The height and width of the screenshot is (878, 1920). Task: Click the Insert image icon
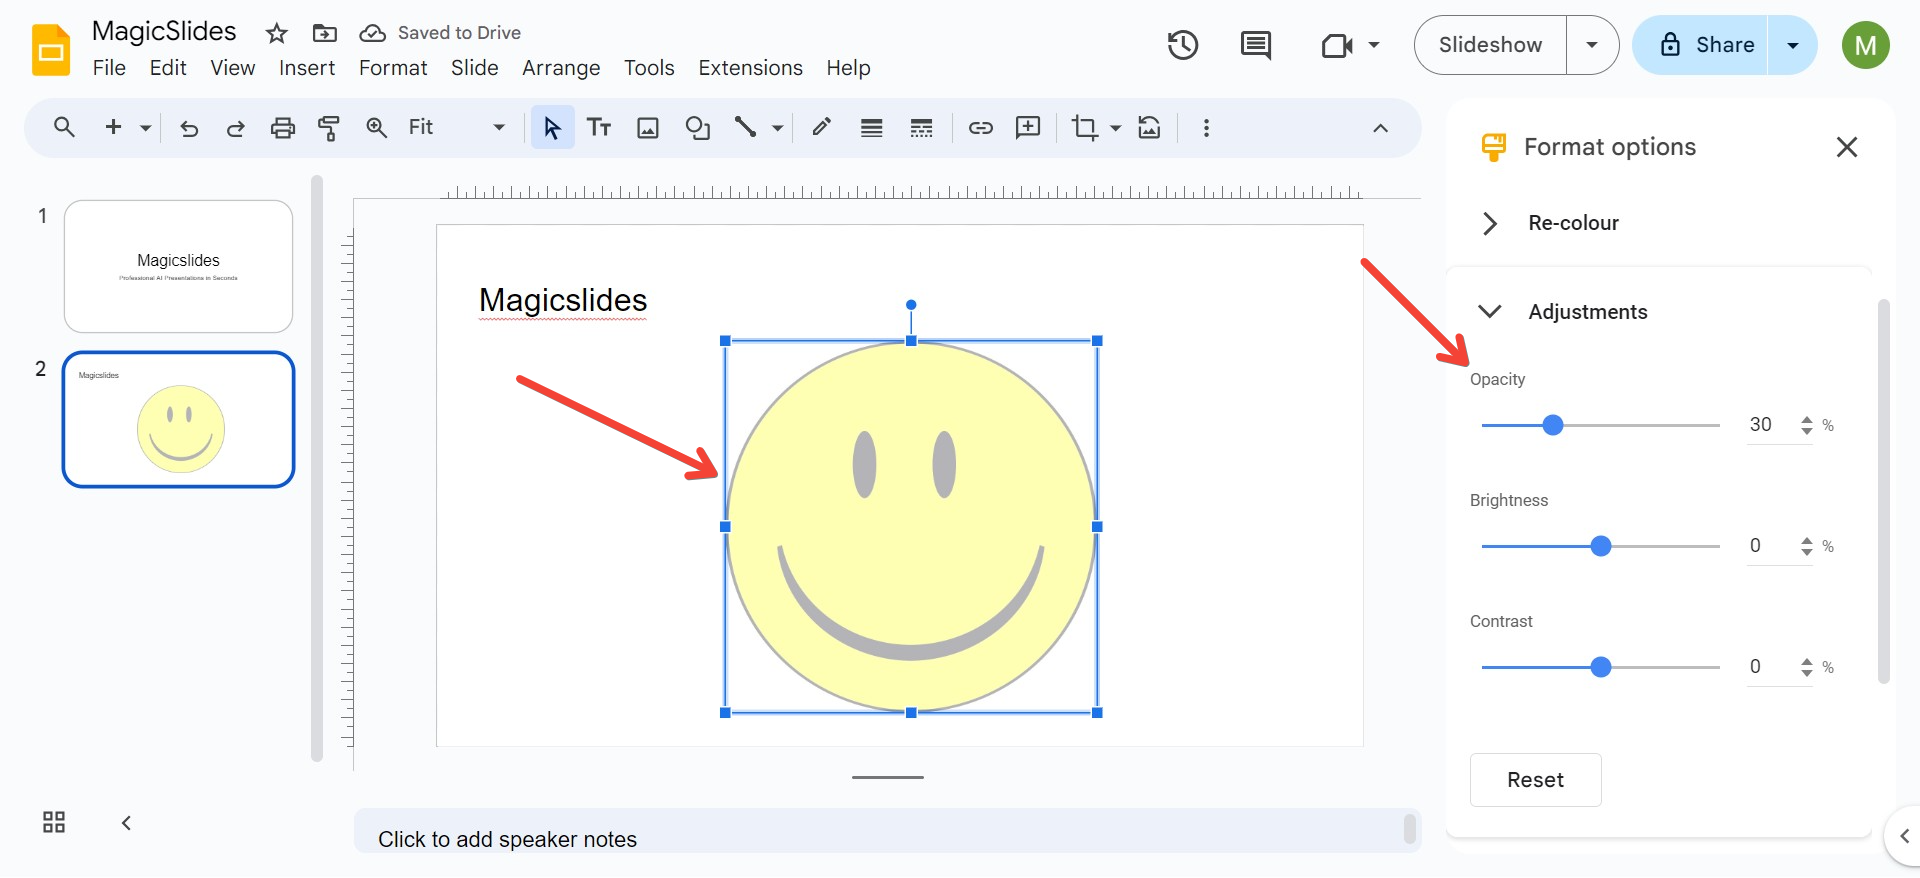point(648,128)
